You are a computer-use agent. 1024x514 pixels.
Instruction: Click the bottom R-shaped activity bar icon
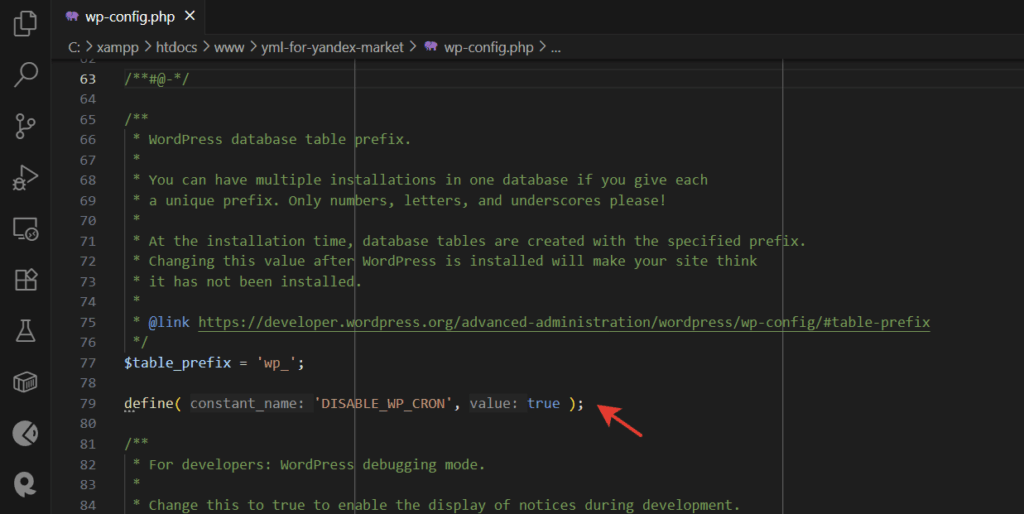(26, 484)
